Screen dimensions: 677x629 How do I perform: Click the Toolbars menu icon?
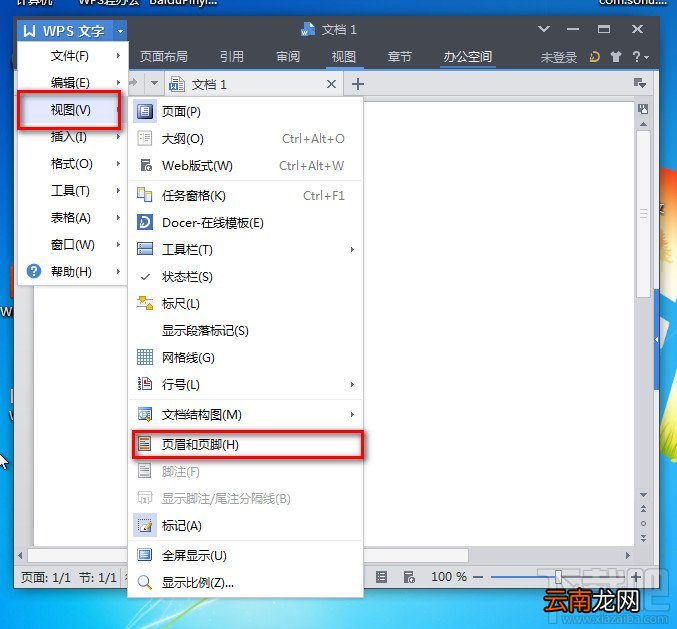[145, 249]
